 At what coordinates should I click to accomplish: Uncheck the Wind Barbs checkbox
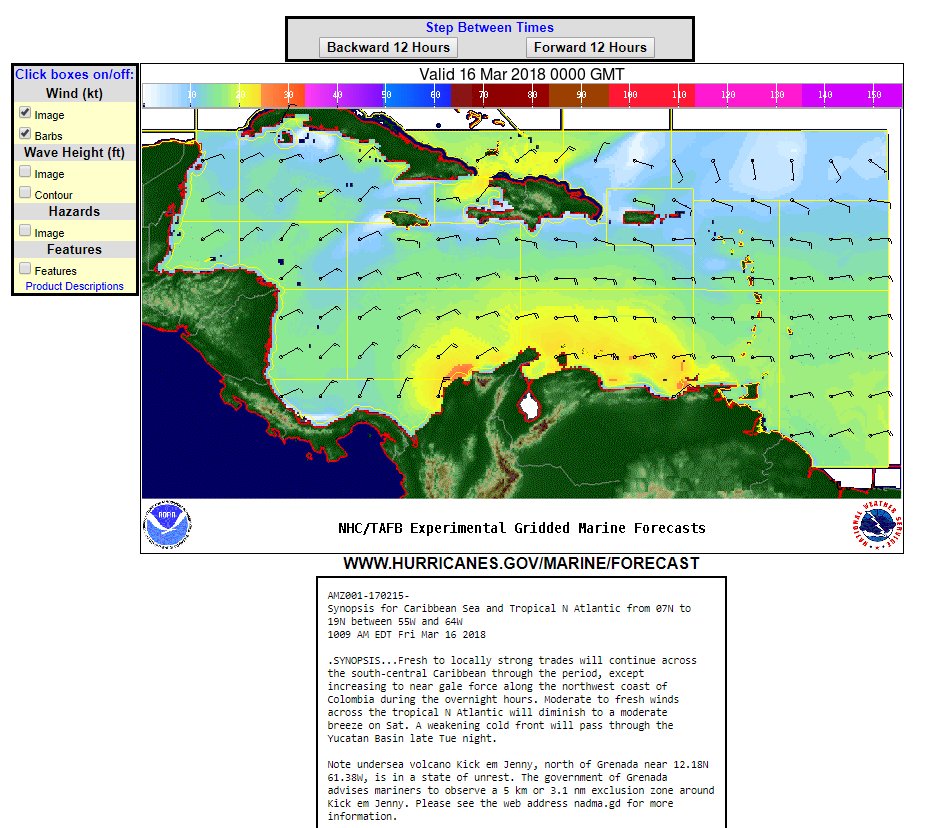tap(25, 134)
